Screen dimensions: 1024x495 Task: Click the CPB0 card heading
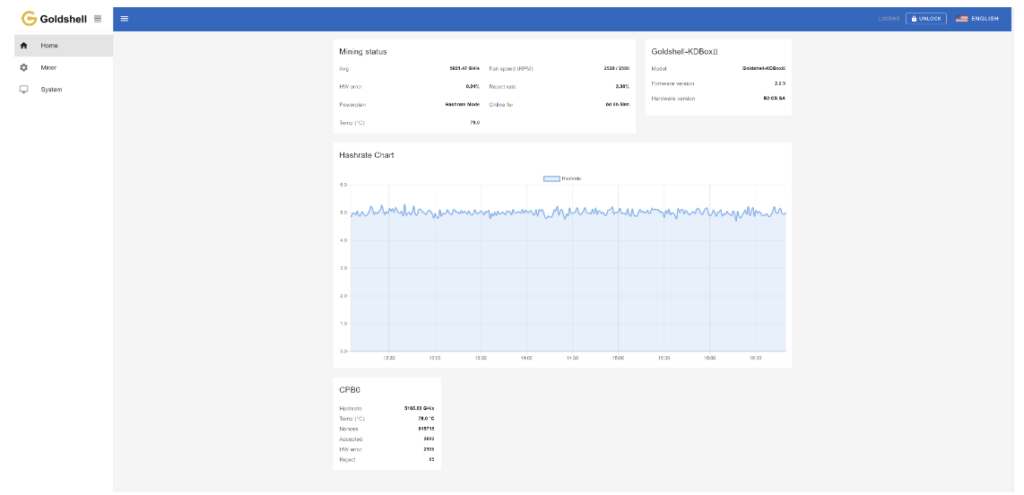coord(350,390)
